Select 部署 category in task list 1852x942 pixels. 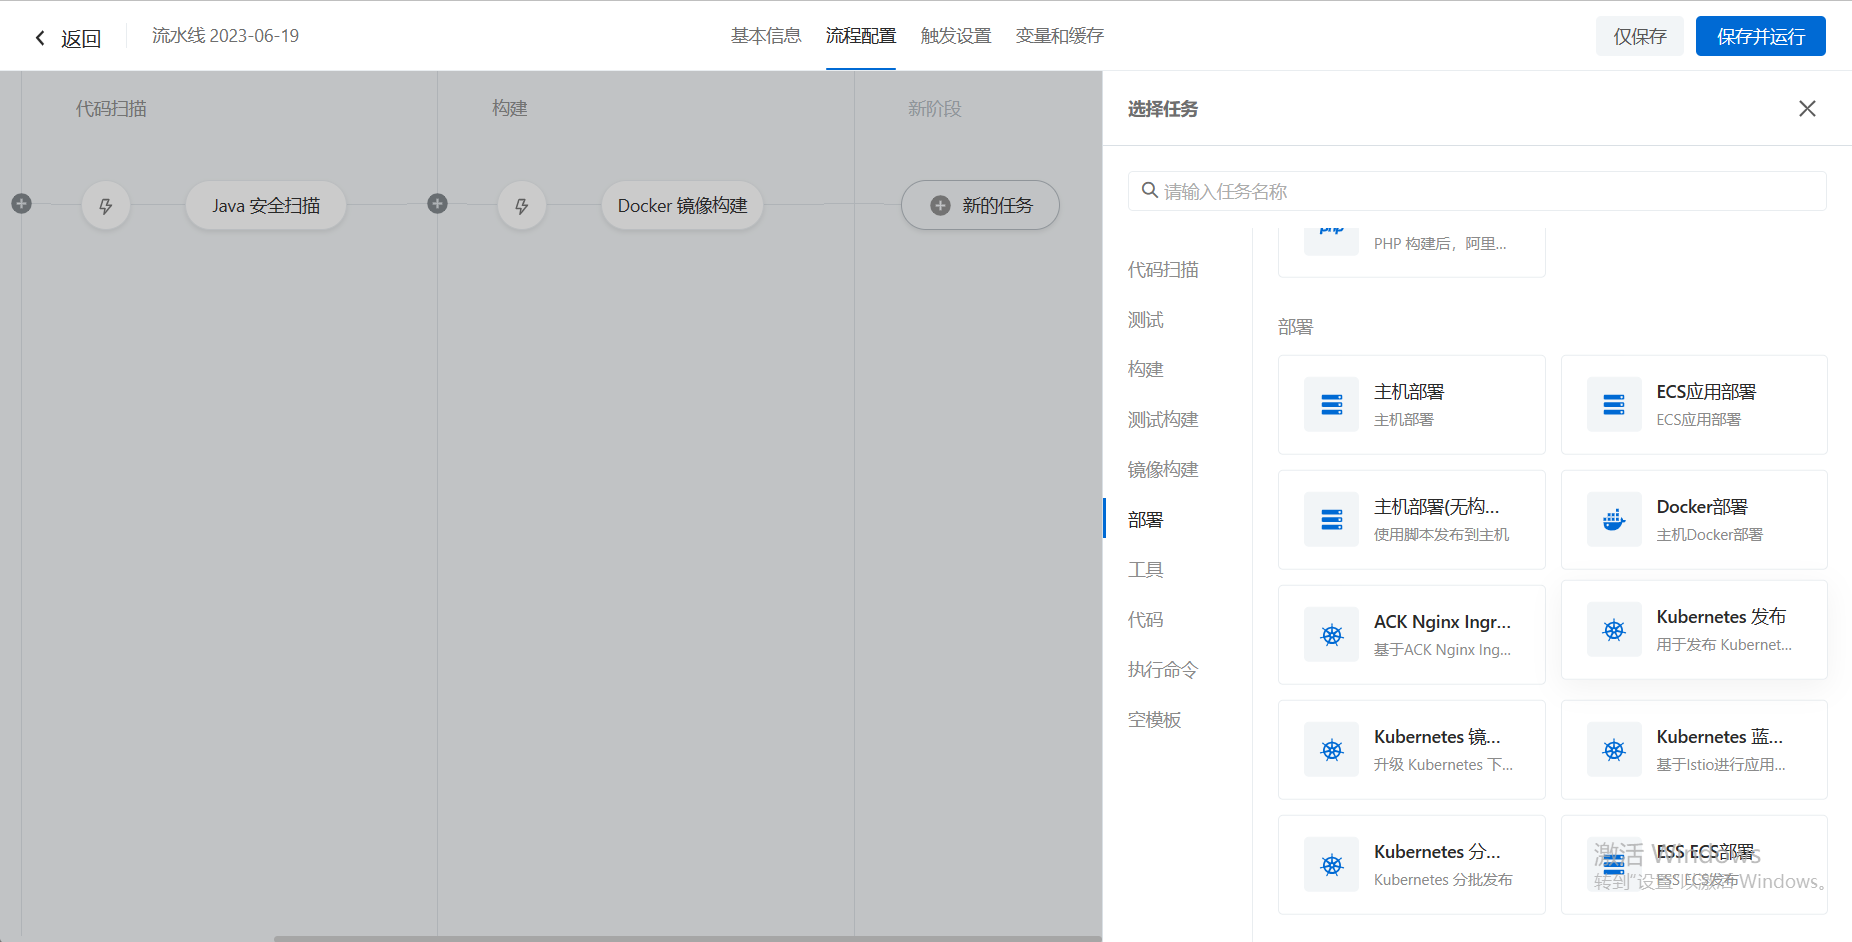click(x=1146, y=520)
